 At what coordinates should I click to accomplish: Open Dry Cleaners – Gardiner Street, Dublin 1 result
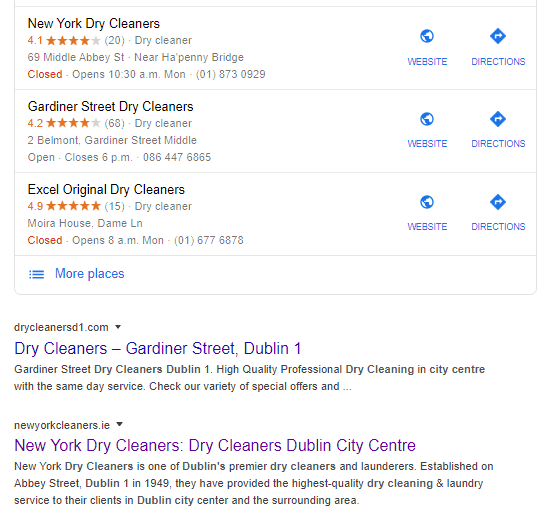pos(157,349)
